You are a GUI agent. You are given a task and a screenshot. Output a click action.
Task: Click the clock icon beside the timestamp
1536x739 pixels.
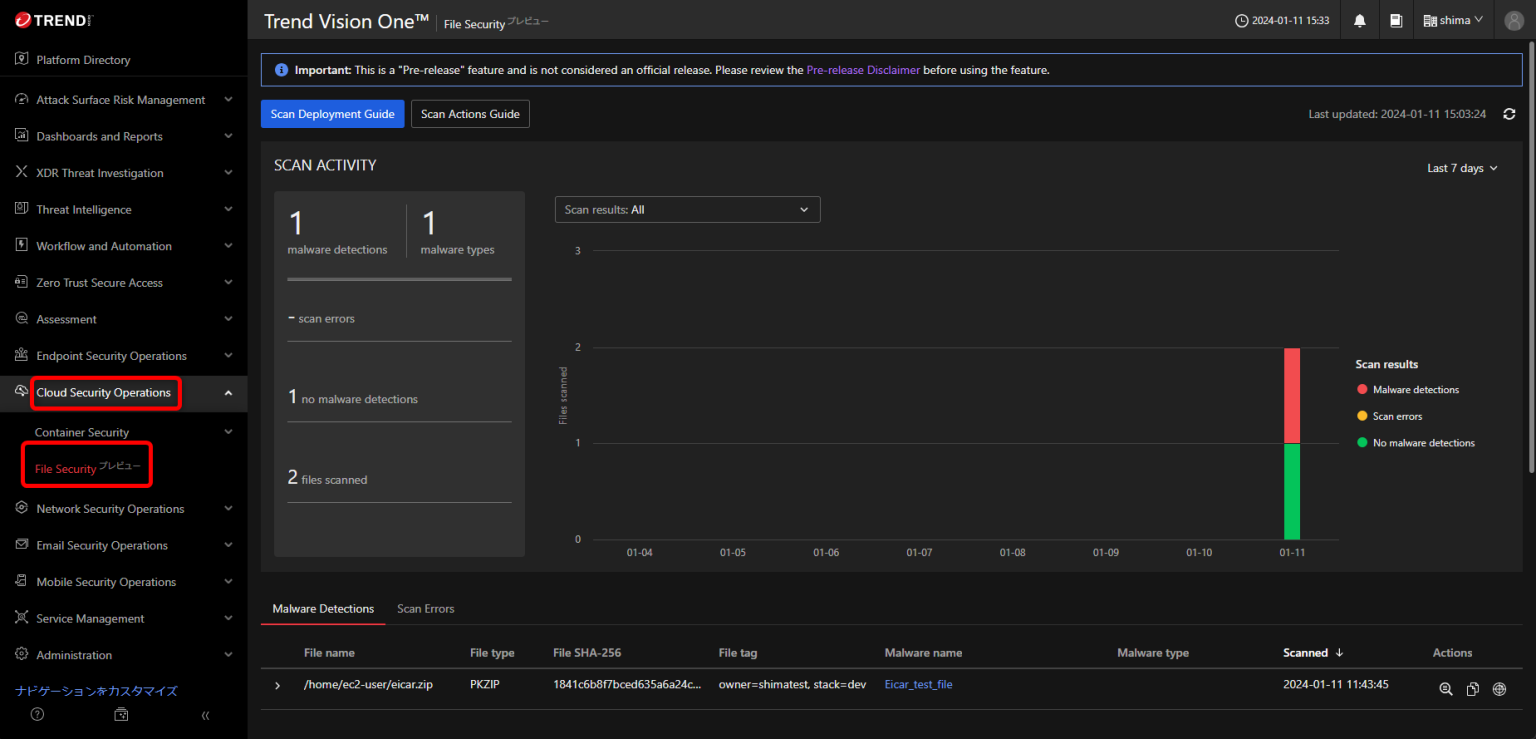pyautogui.click(x=1241, y=20)
